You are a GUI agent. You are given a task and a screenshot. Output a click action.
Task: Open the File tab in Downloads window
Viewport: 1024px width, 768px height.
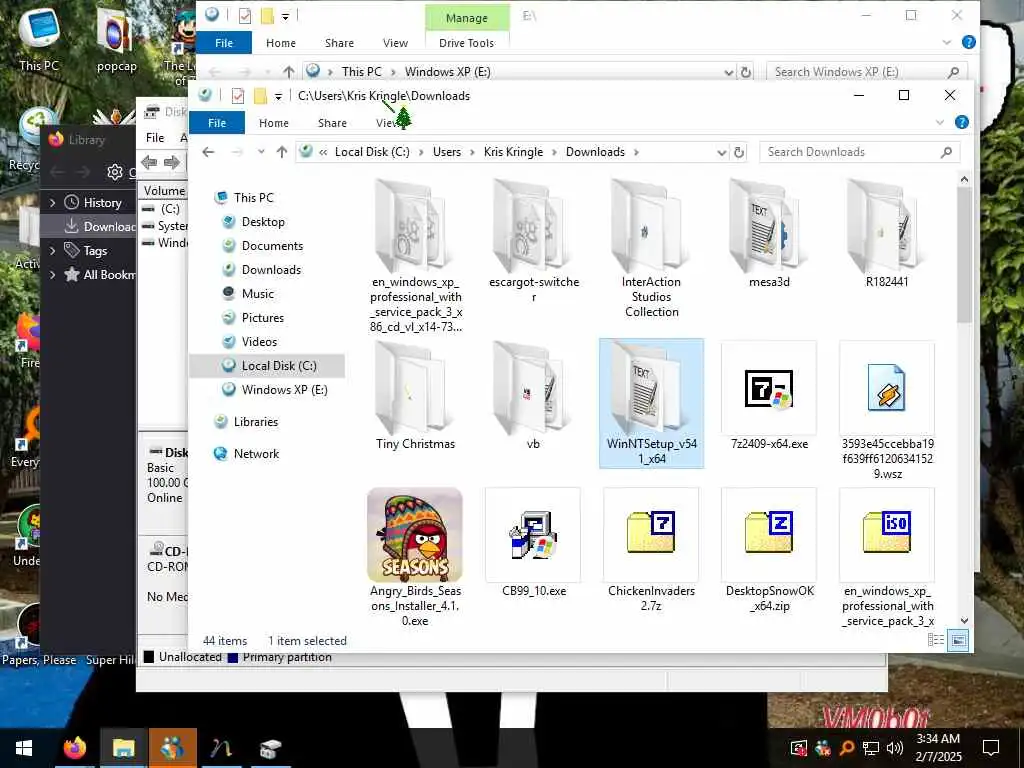click(217, 123)
